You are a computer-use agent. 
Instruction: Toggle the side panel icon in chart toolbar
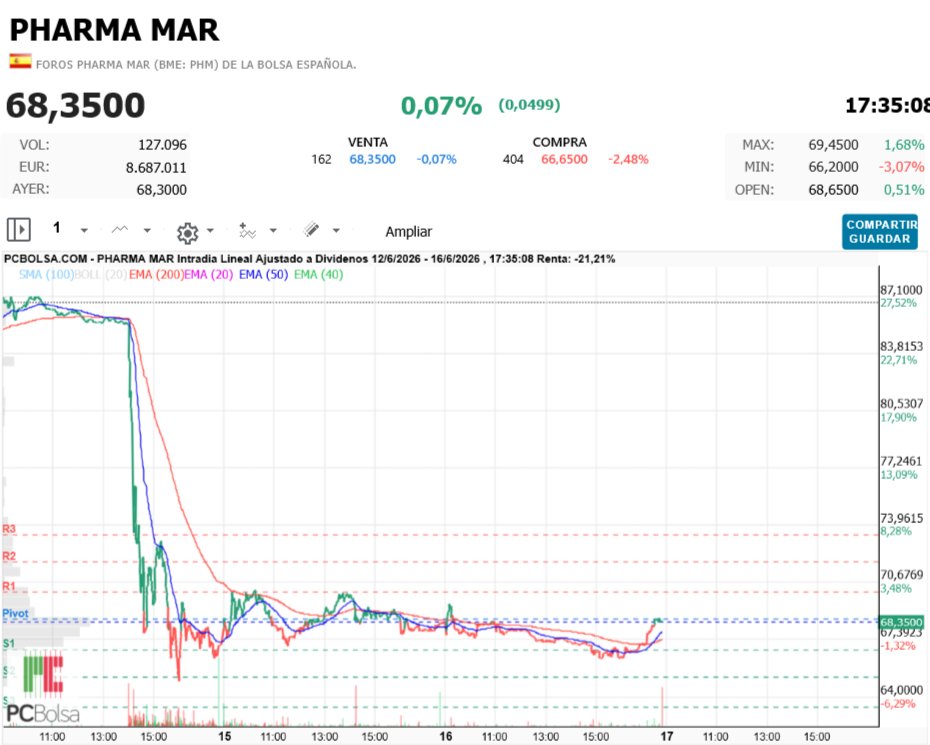[x=18, y=229]
